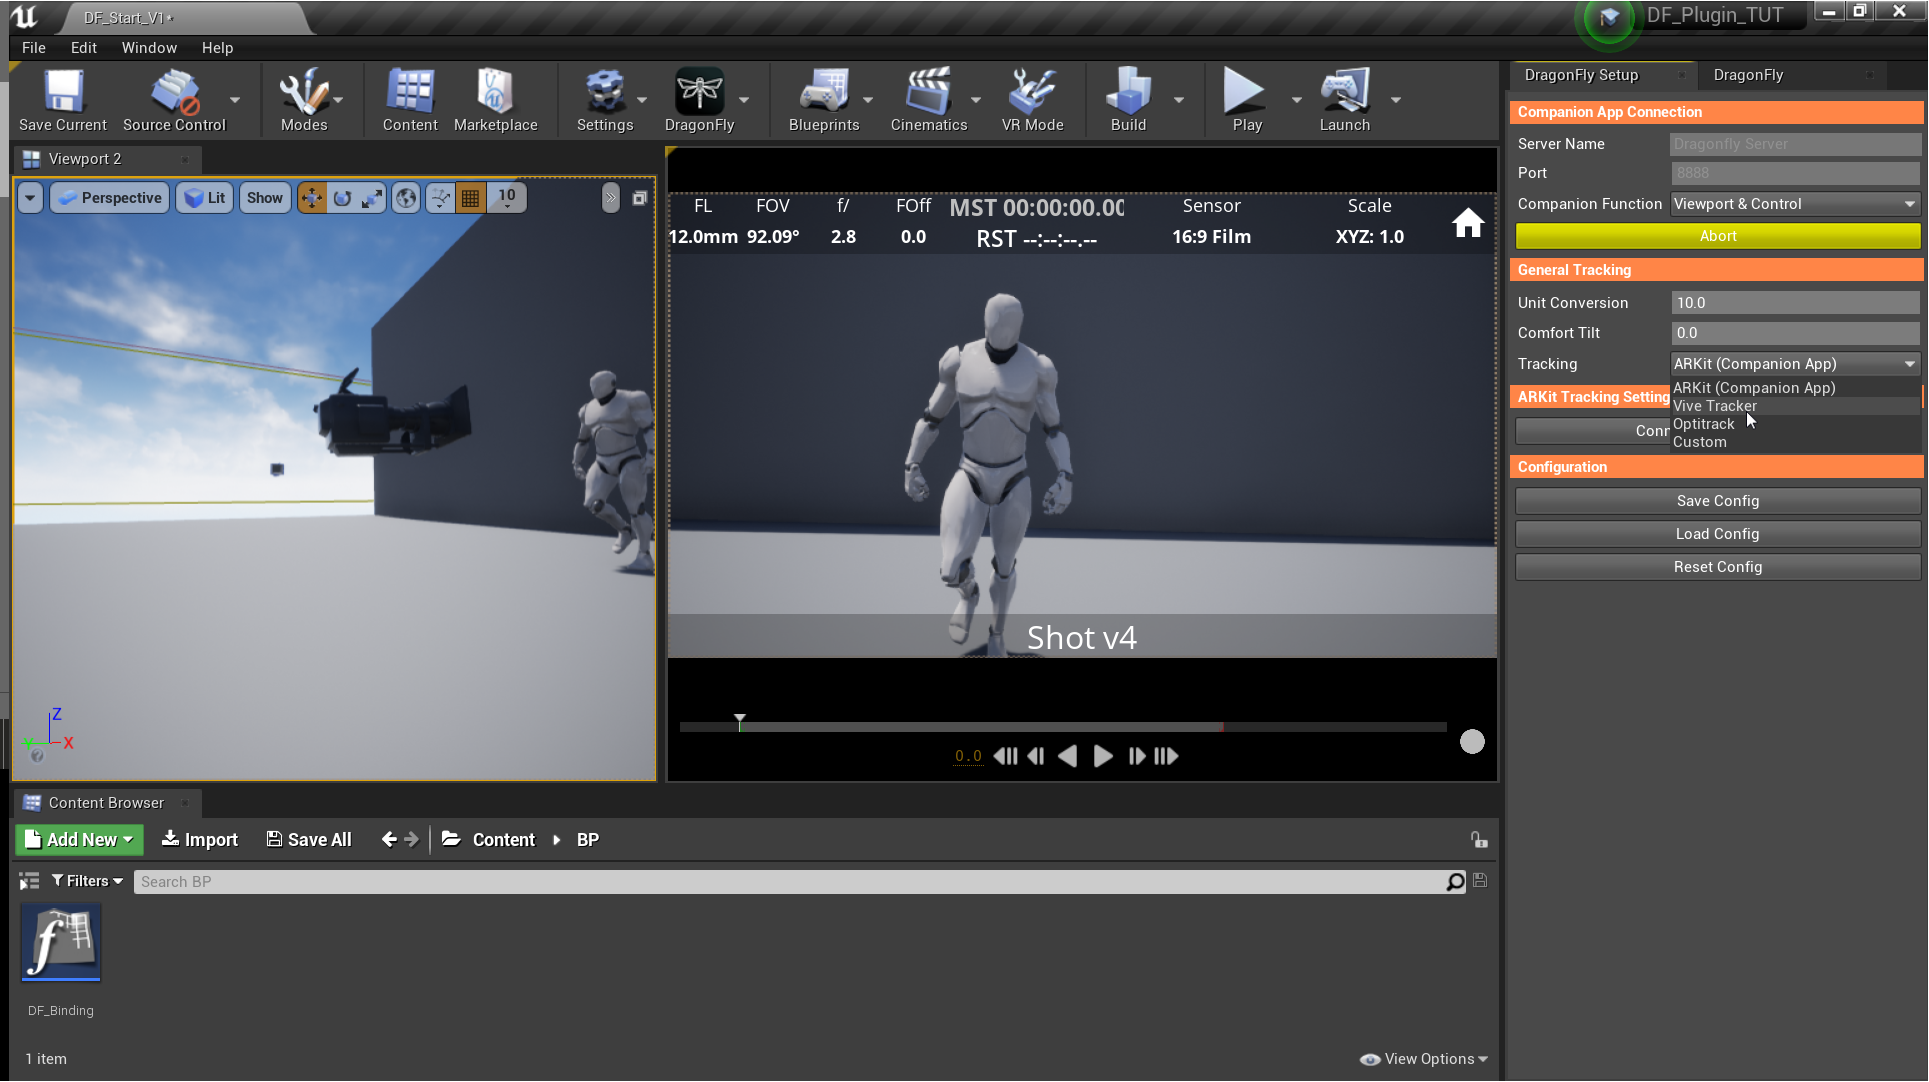Click the Play toolbar button
The width and height of the screenshot is (1929, 1082).
(1246, 100)
